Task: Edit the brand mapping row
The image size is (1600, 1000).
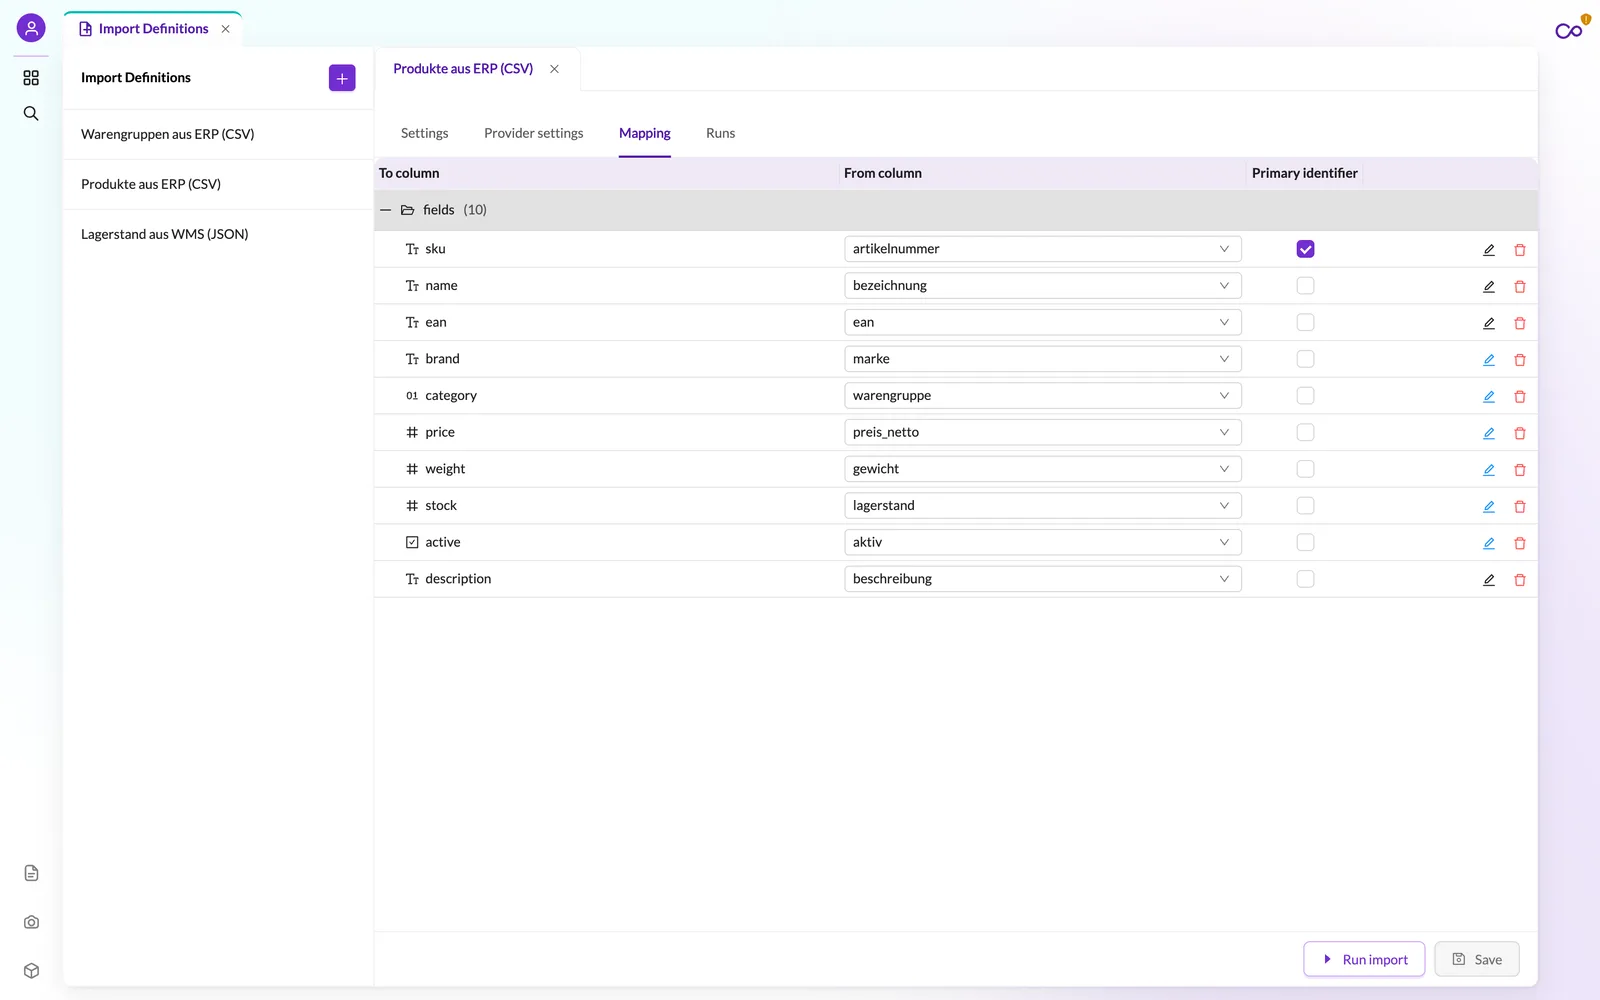Action: pyautogui.click(x=1489, y=360)
